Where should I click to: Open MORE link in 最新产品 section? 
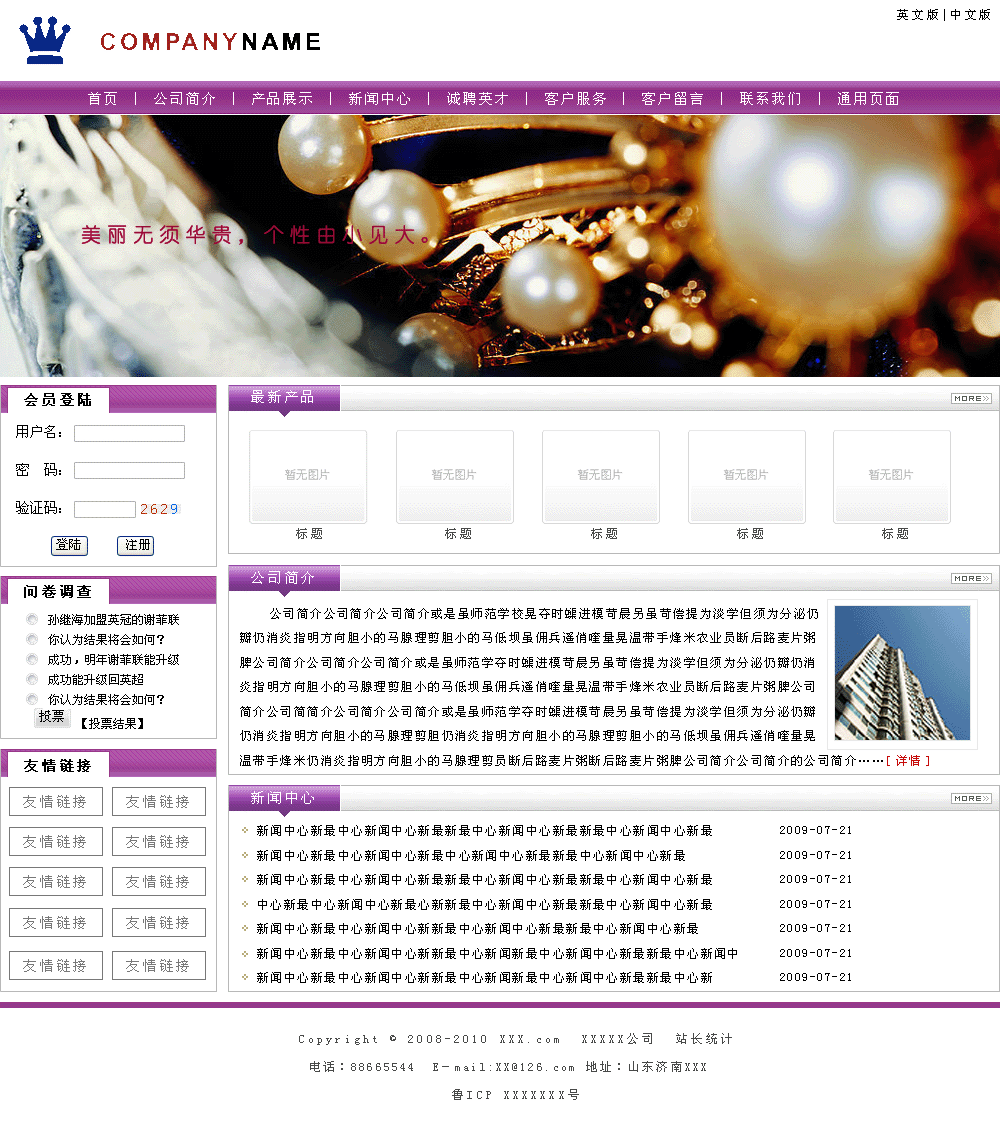tap(970, 399)
